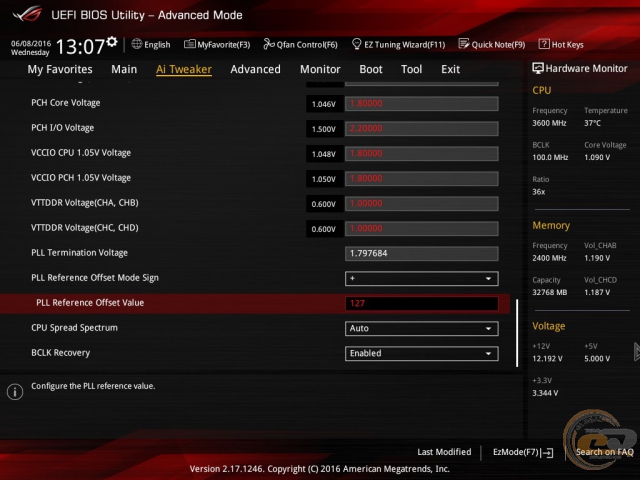Click the info circle icon
This screenshot has height=480, width=640.
coord(15,392)
